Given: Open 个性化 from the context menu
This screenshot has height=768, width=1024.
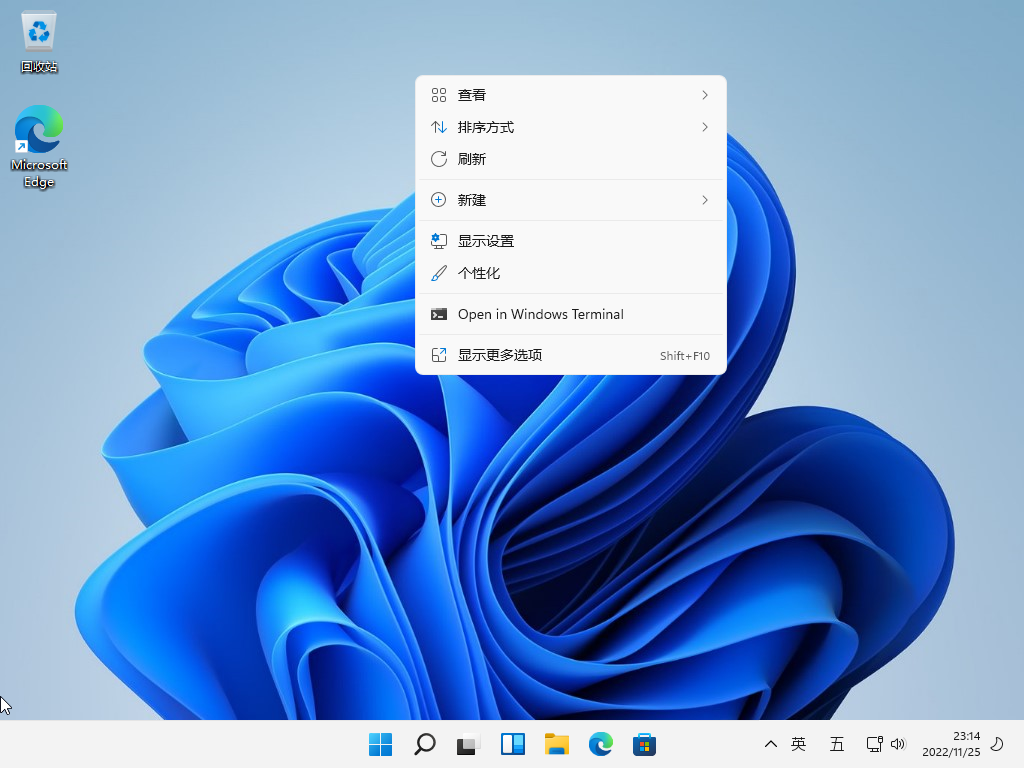Looking at the screenshot, I should 571,274.
